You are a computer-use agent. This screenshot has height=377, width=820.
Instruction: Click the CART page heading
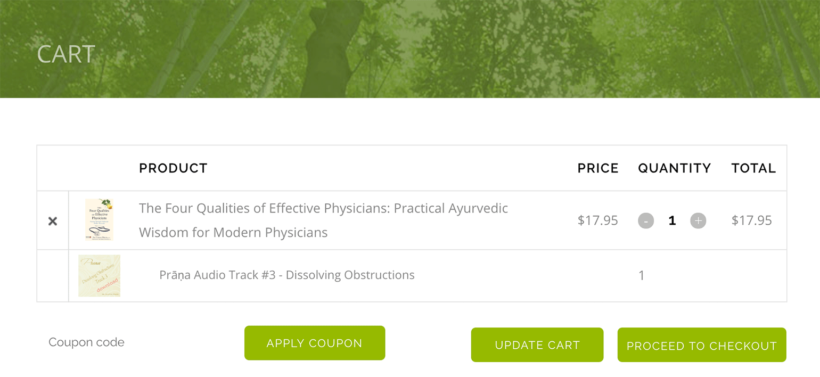[66, 54]
